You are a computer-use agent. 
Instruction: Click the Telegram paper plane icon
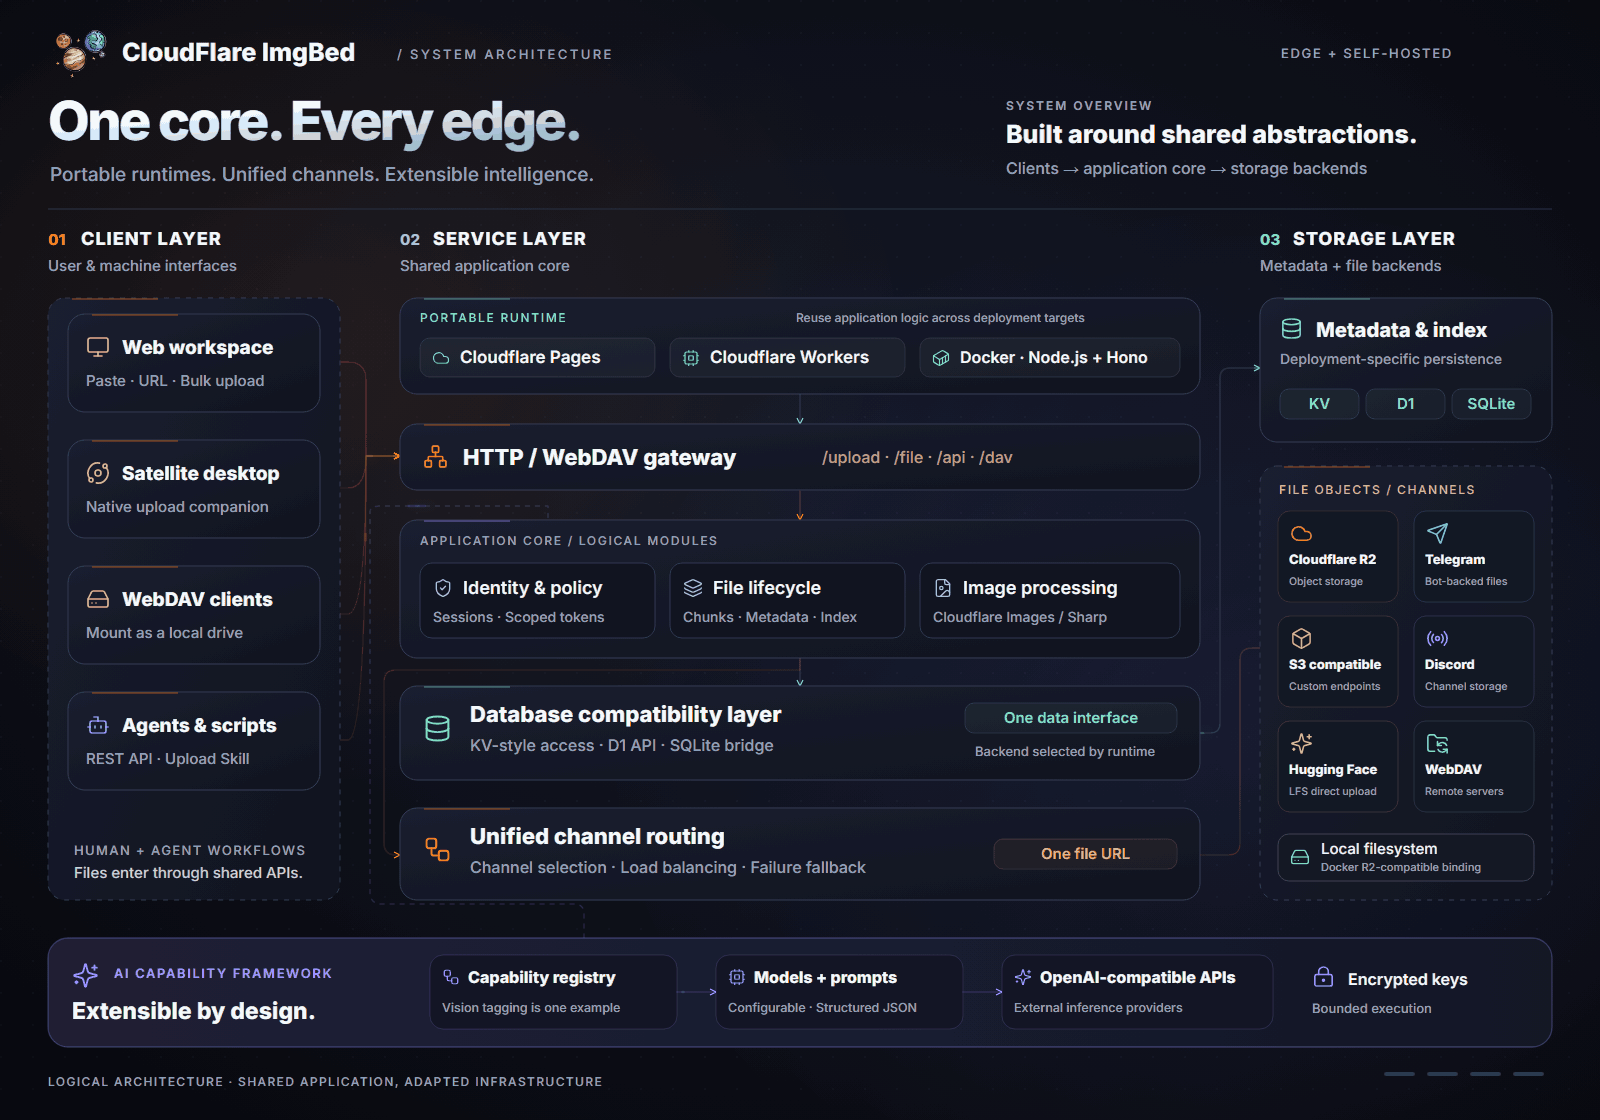pyautogui.click(x=1437, y=533)
